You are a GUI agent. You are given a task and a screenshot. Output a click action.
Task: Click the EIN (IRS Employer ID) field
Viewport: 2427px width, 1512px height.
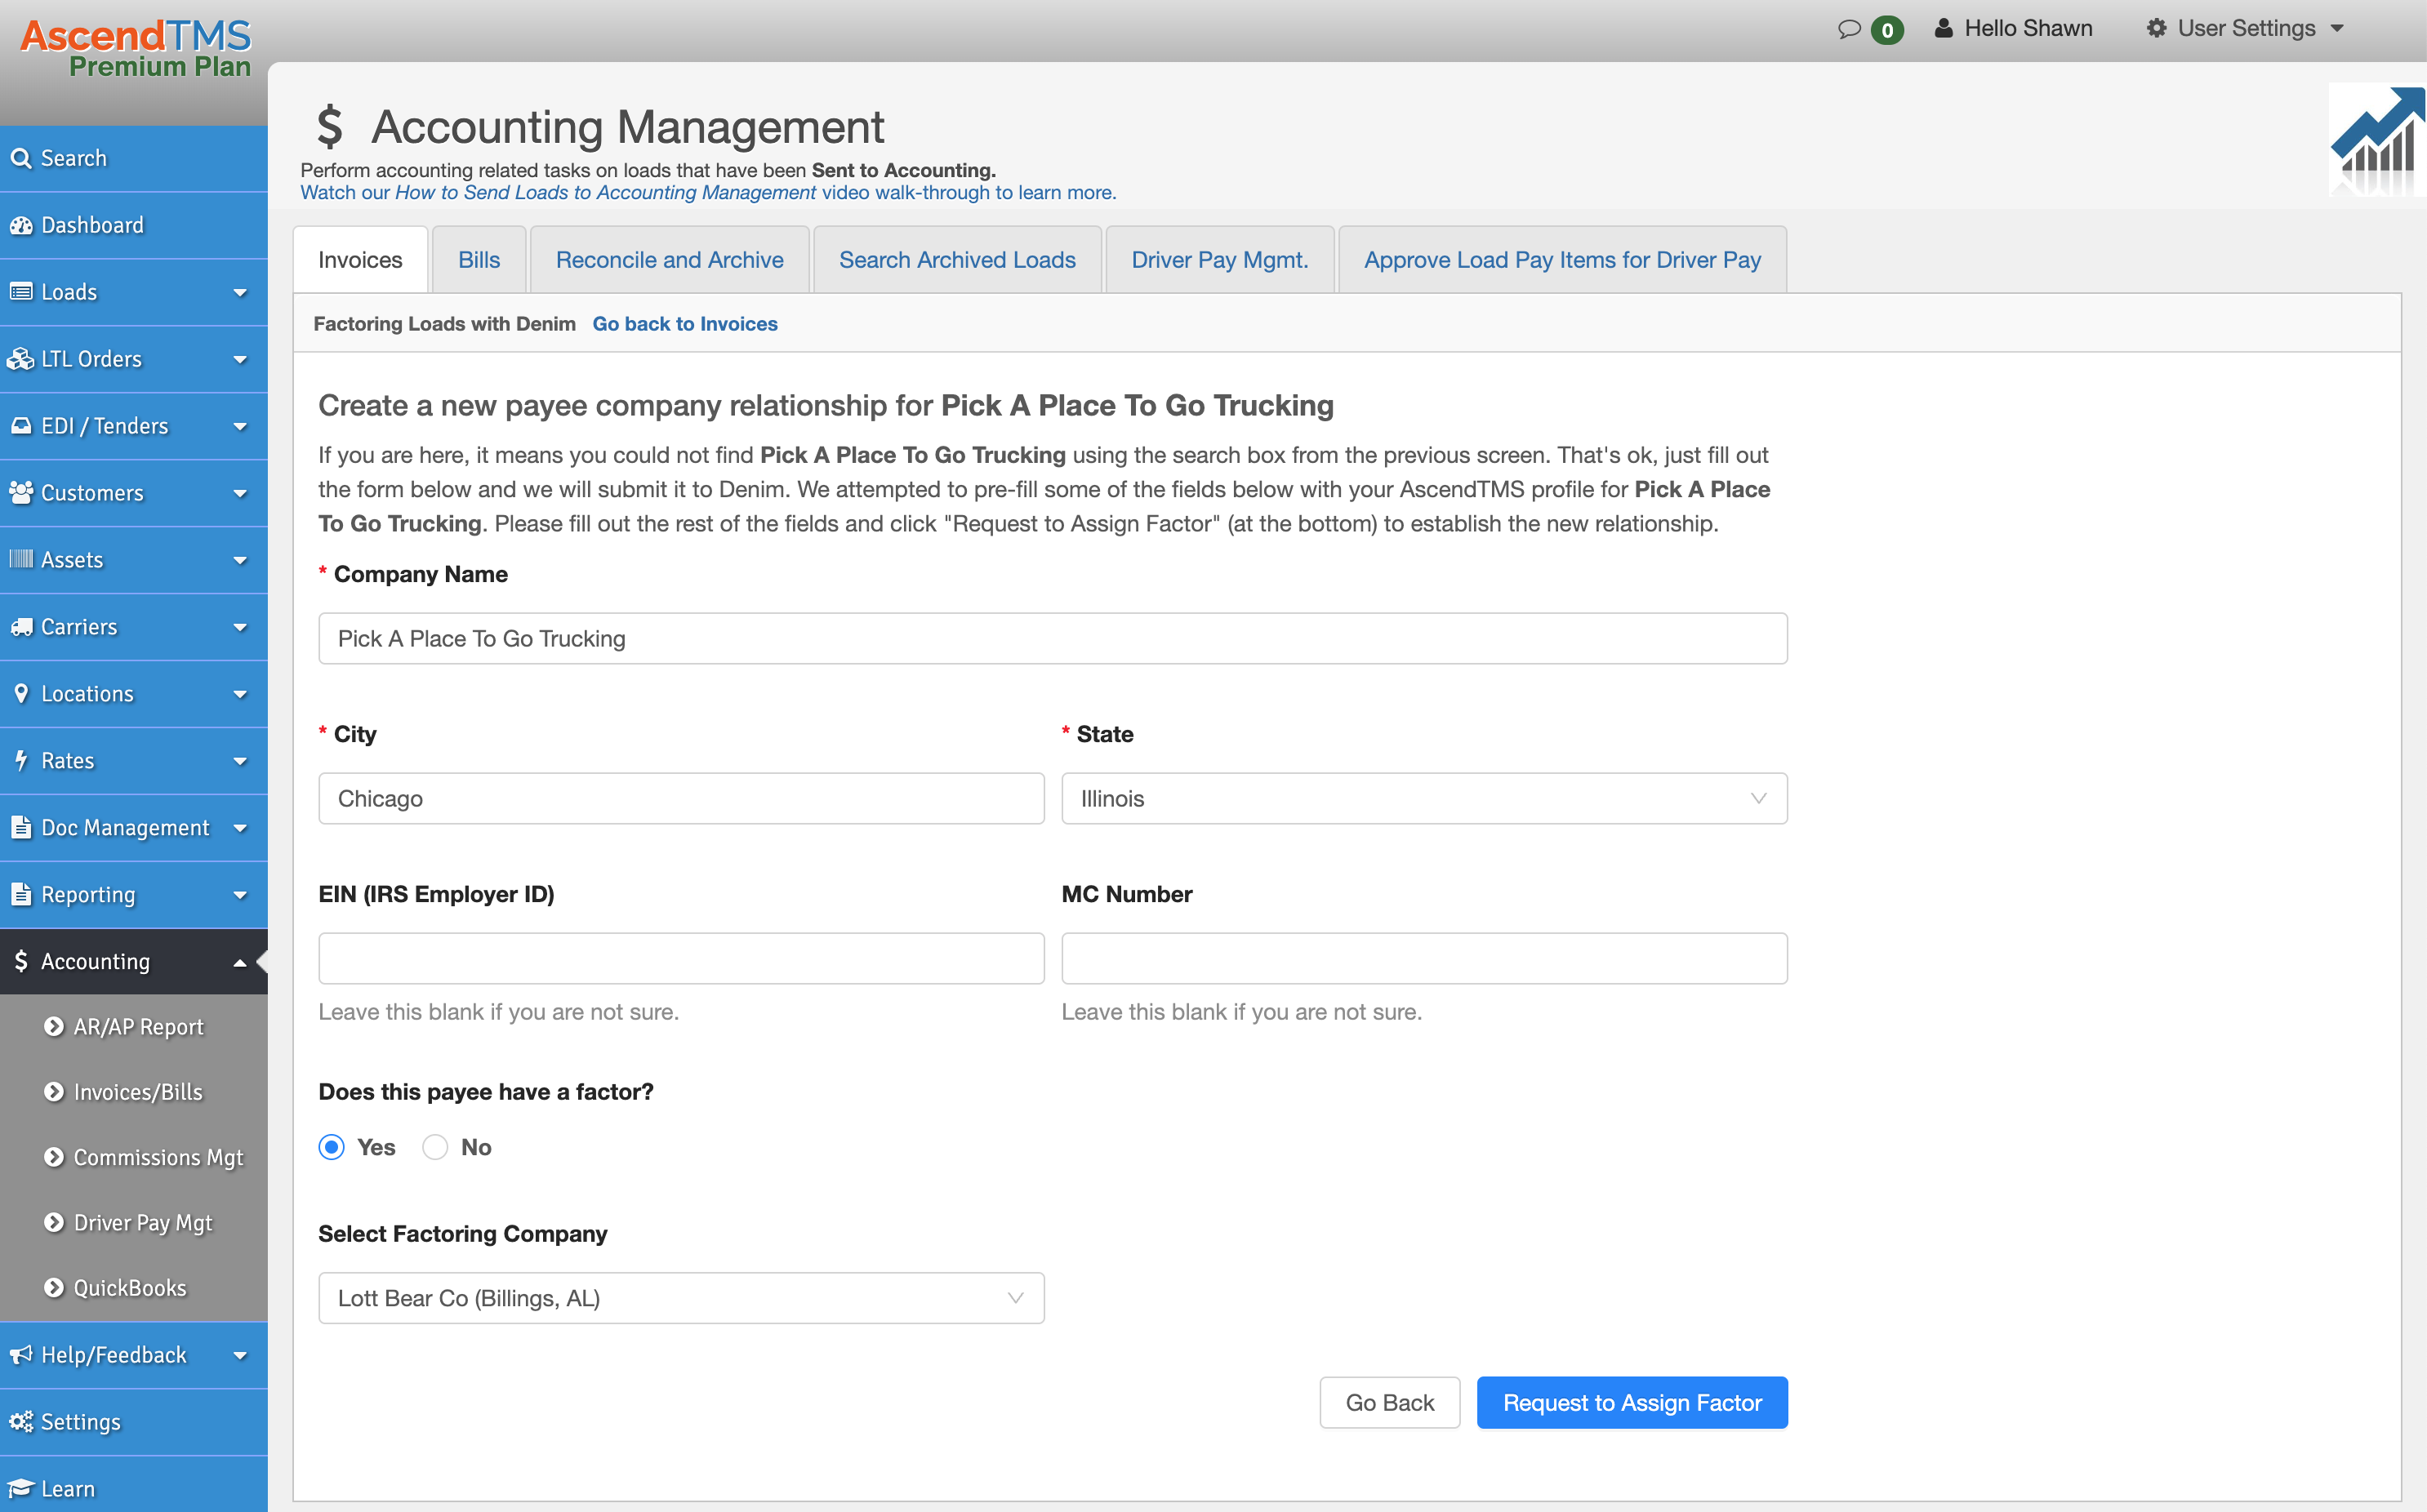(681, 958)
